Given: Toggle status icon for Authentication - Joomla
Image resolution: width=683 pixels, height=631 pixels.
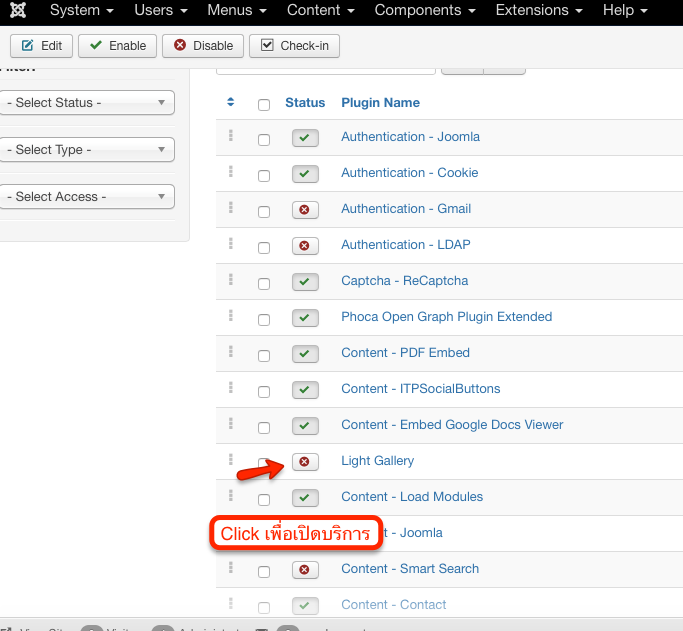Looking at the screenshot, I should [305, 138].
